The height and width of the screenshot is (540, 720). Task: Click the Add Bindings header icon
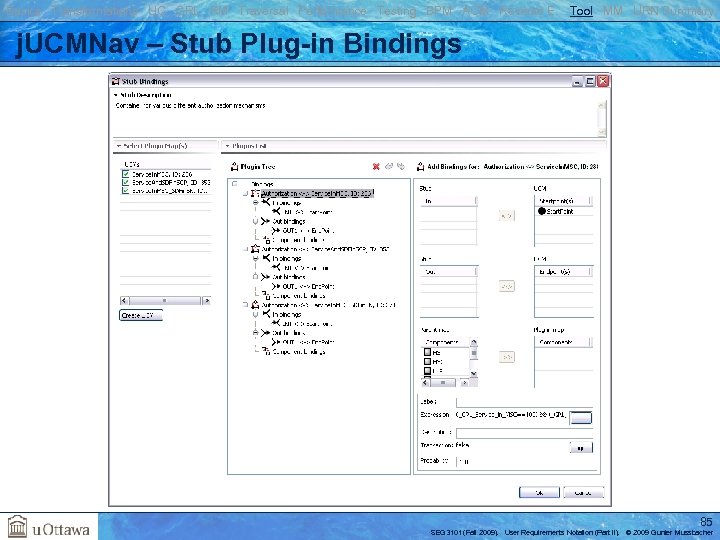[420, 166]
